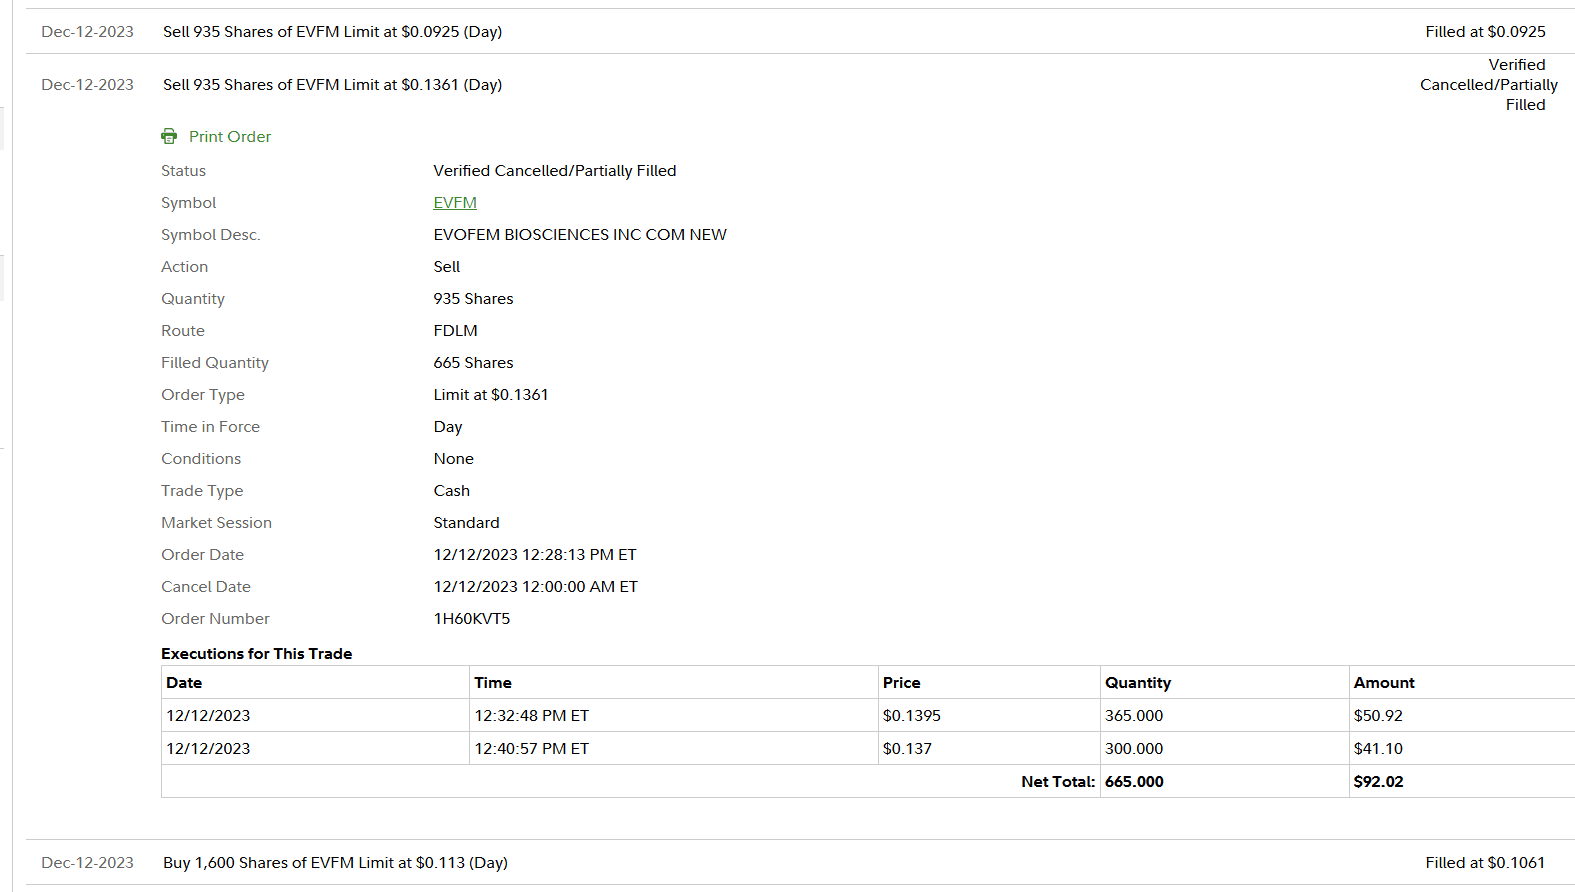Click the $92.02 net total amount
The image size is (1575, 892).
pos(1378,781)
